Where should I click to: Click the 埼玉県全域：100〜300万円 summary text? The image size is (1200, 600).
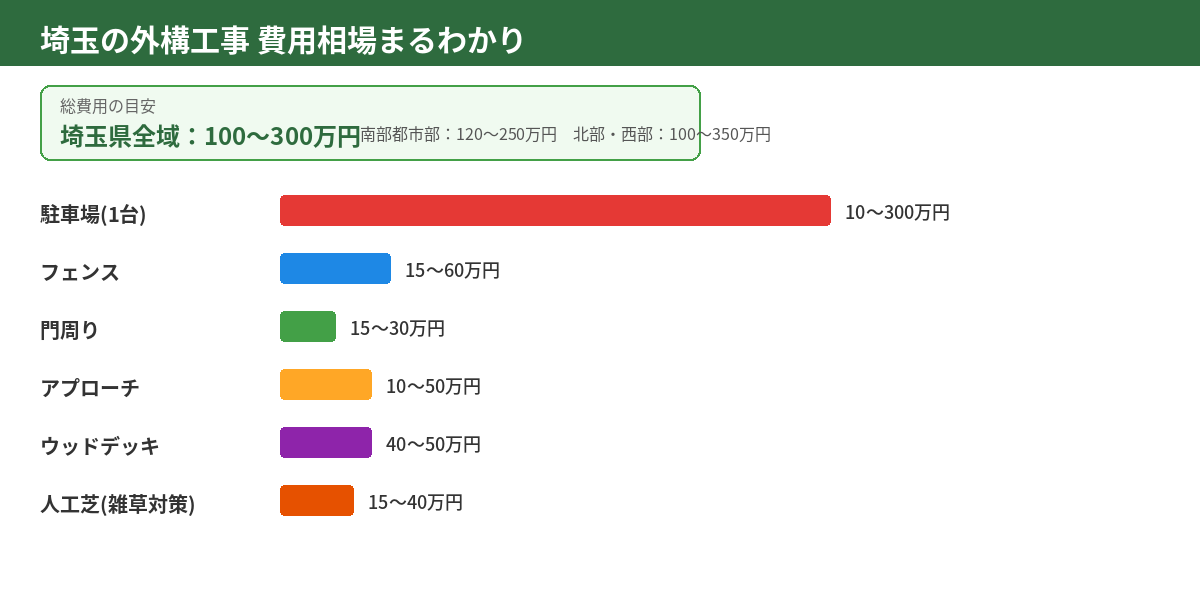tap(210, 136)
